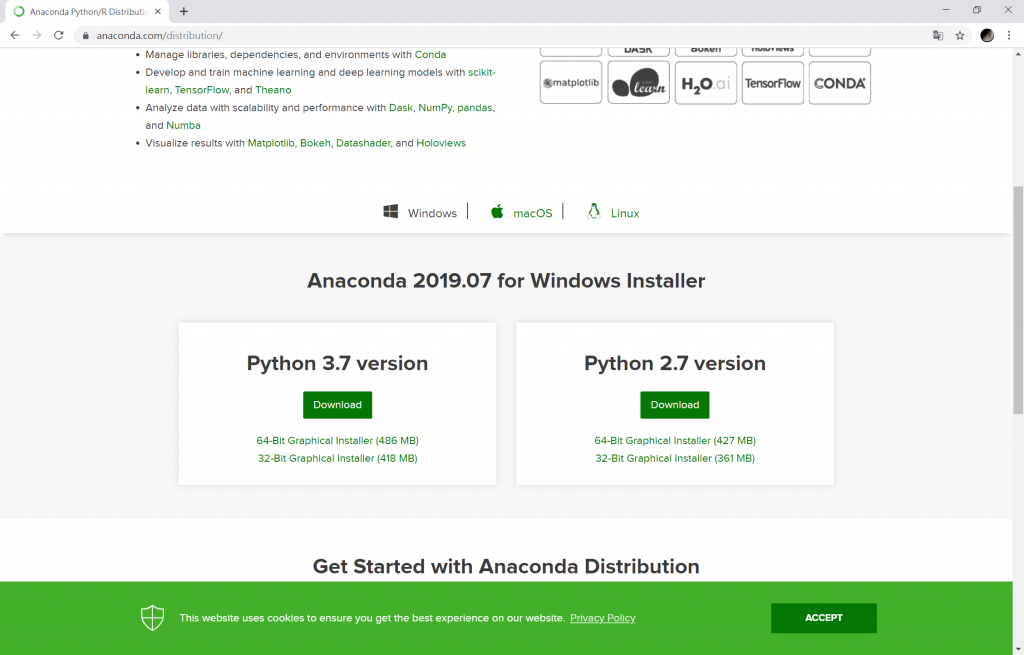Viewport: 1024px width, 655px height.
Task: Select the macOS installer tab
Action: [x=521, y=212]
